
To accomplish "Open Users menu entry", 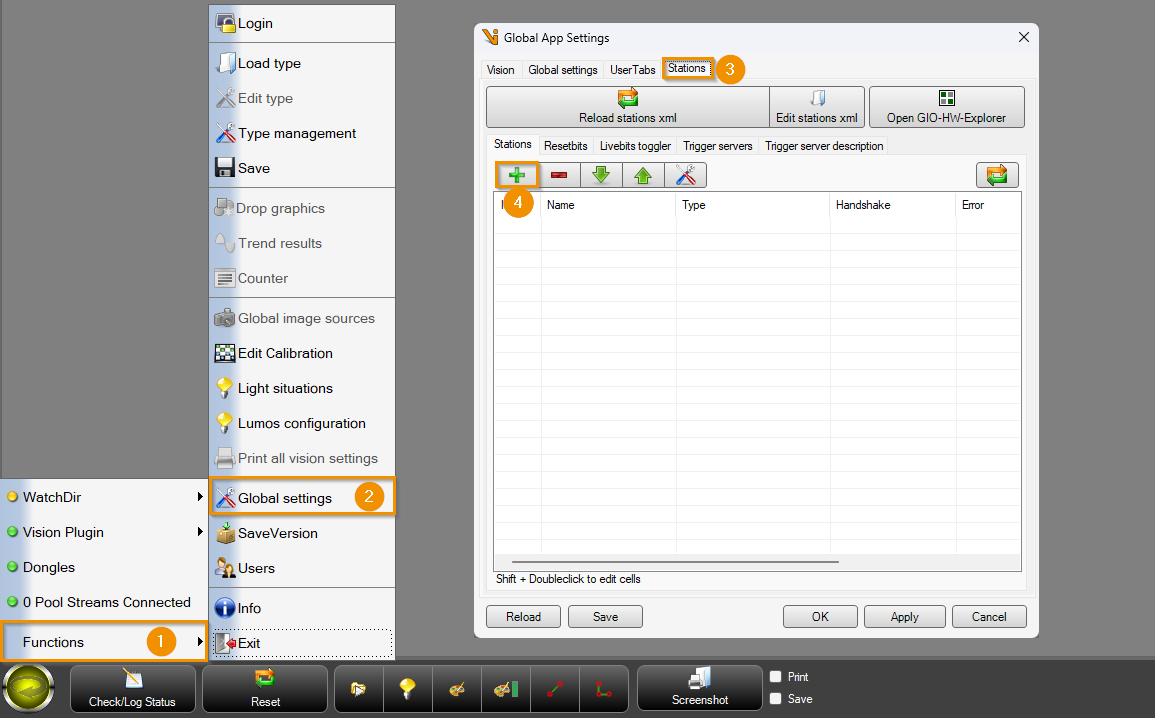I will coord(302,569).
